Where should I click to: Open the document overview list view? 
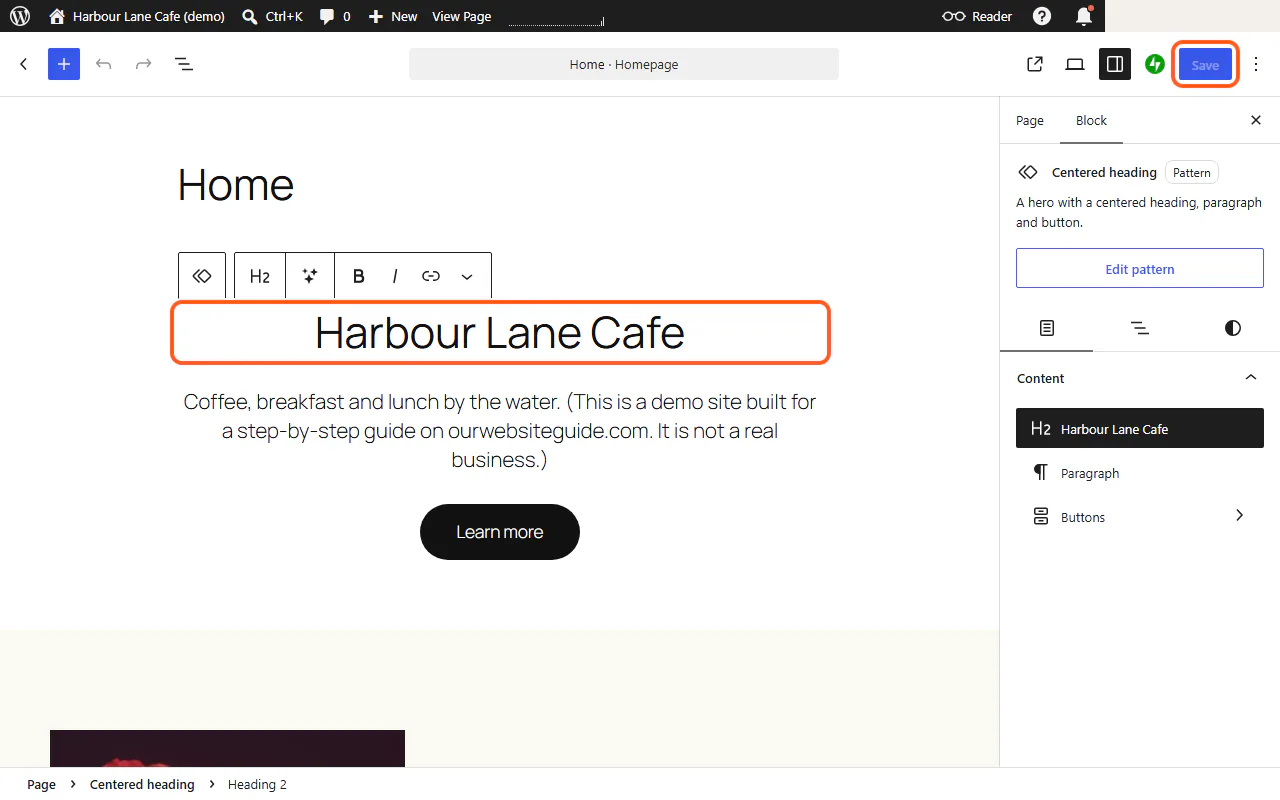click(x=184, y=64)
